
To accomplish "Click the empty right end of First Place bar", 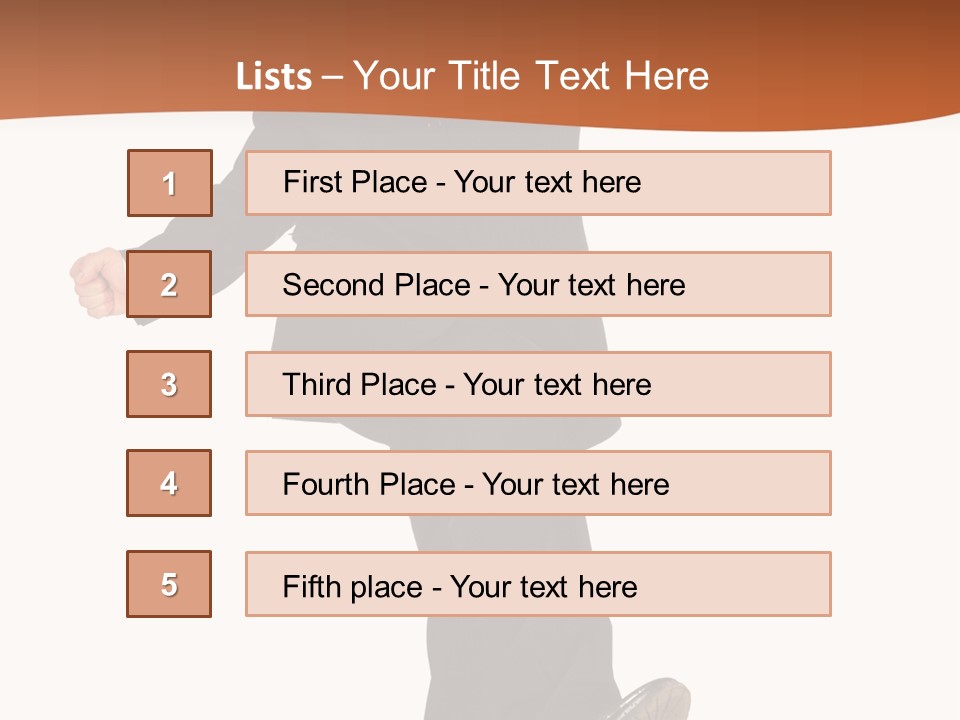I will pyautogui.click(x=735, y=183).
